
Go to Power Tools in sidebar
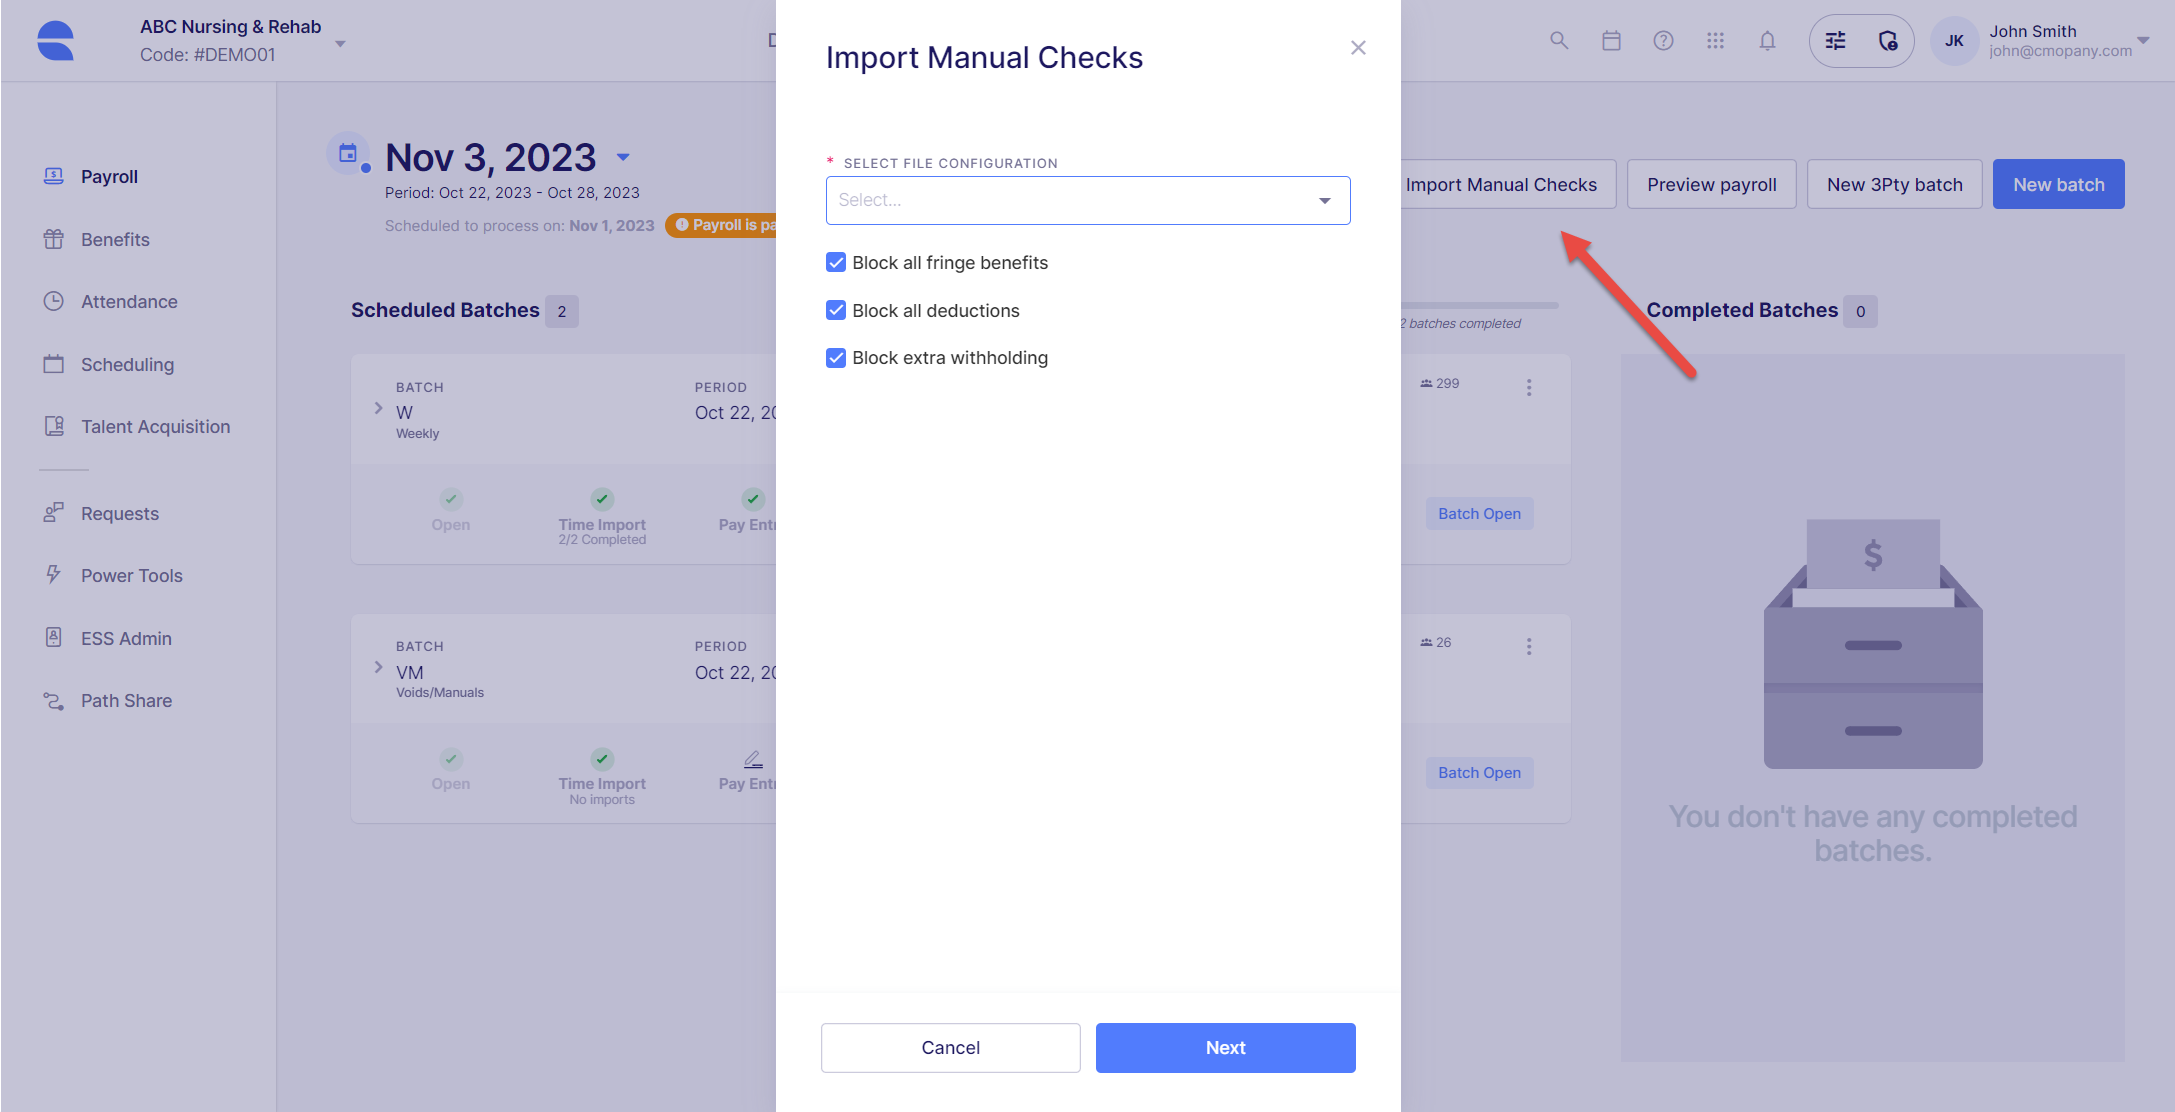pyautogui.click(x=131, y=576)
